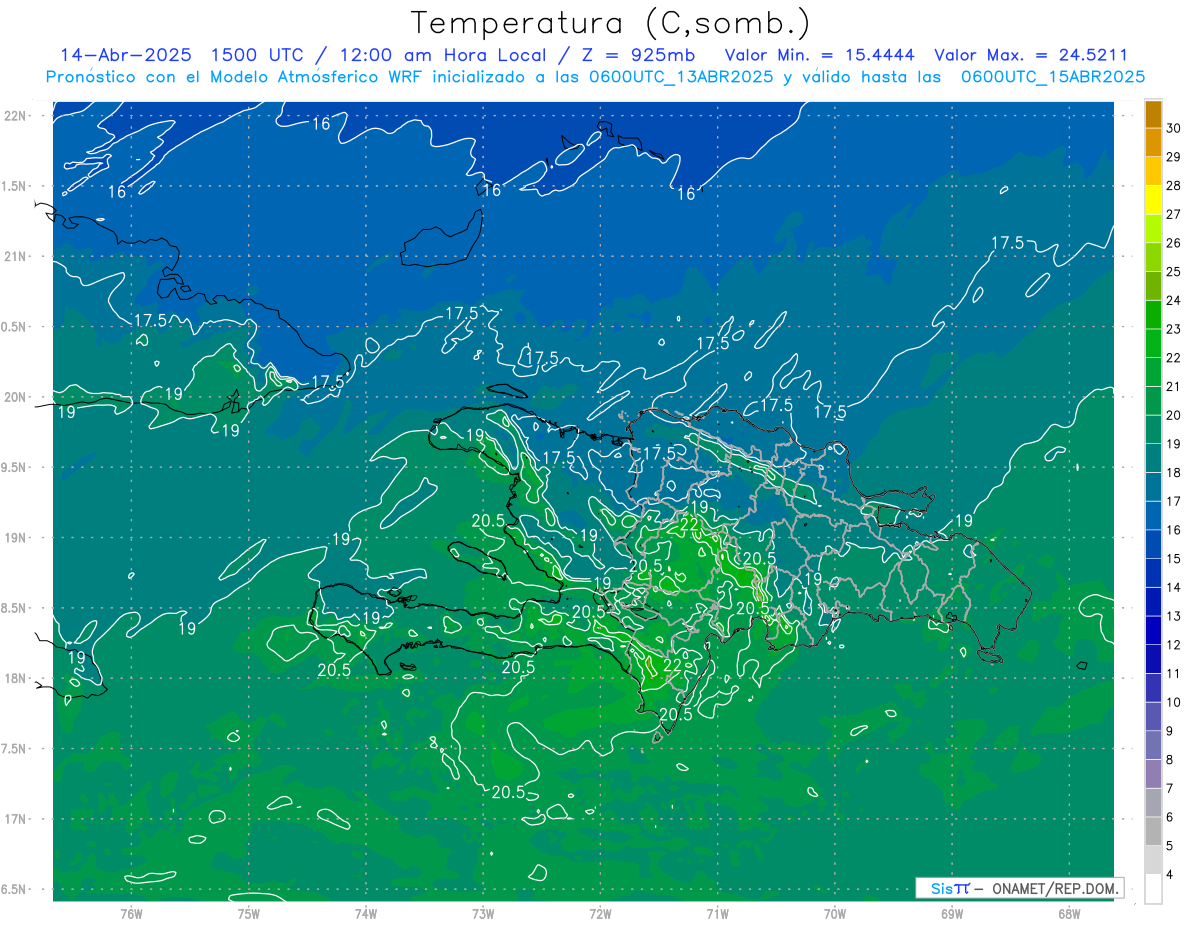The width and height of the screenshot is (1200, 927).
Task: Click the "68W" longitude axis label
Action: (x=1069, y=914)
